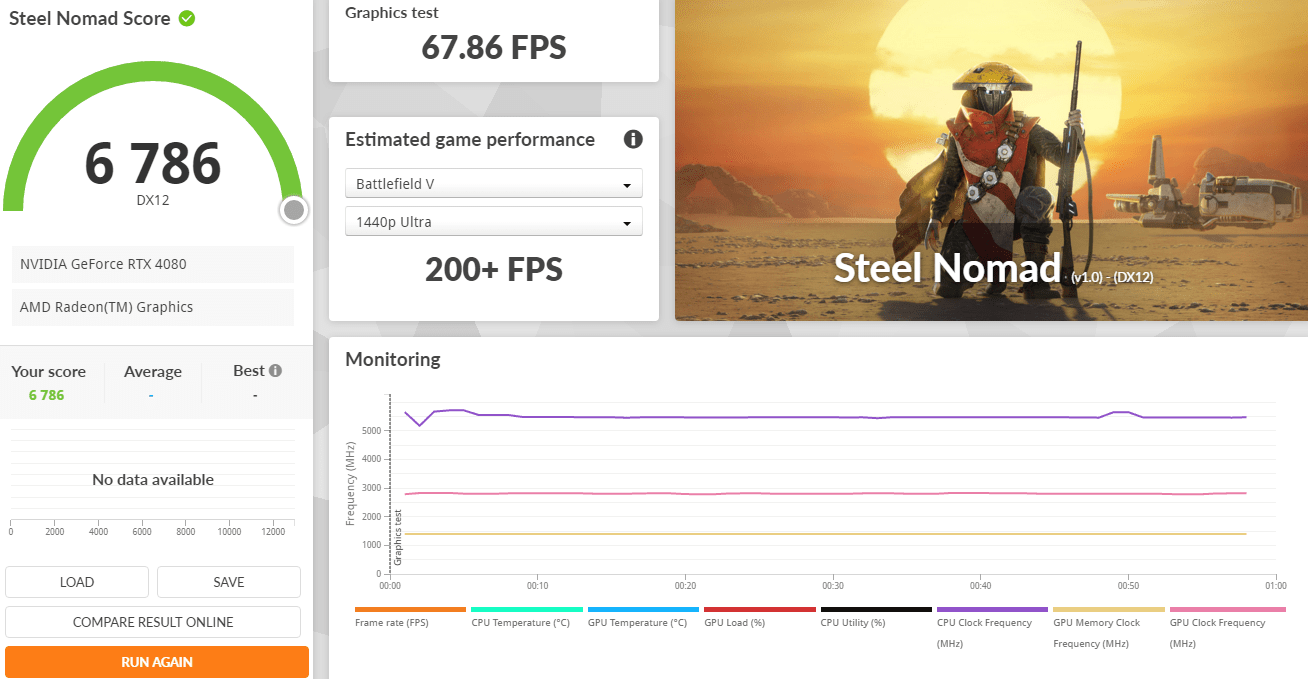Expand the 1440p Ultra resolution dropdown
1308x679 pixels.
pos(494,221)
